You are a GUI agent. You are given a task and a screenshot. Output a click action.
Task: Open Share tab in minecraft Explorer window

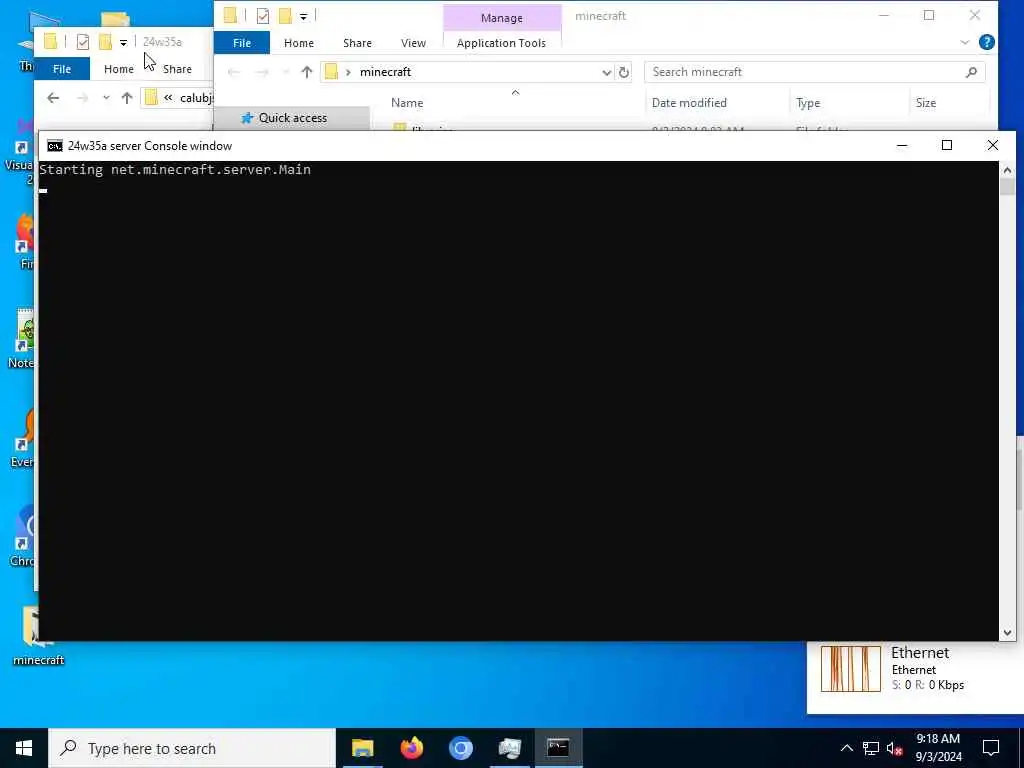(357, 43)
